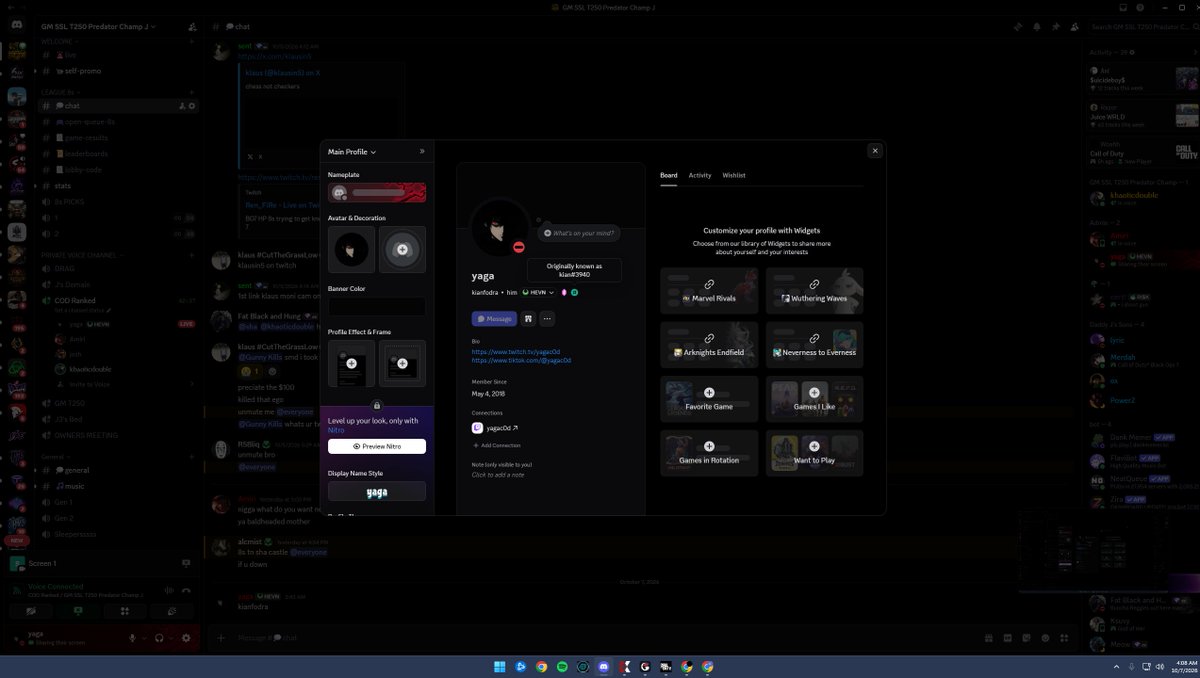This screenshot has width=1200, height=678.
Task: Switch to the Wishlist tab
Action: coord(734,175)
